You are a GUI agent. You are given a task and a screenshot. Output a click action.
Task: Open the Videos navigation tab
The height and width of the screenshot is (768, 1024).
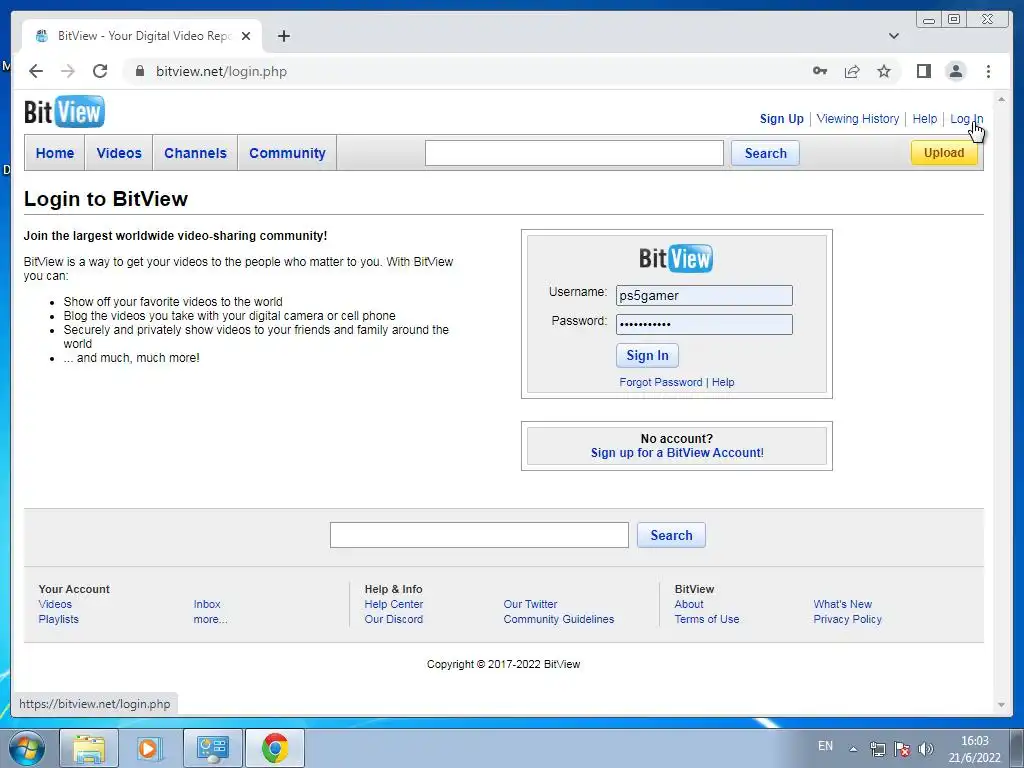(119, 153)
